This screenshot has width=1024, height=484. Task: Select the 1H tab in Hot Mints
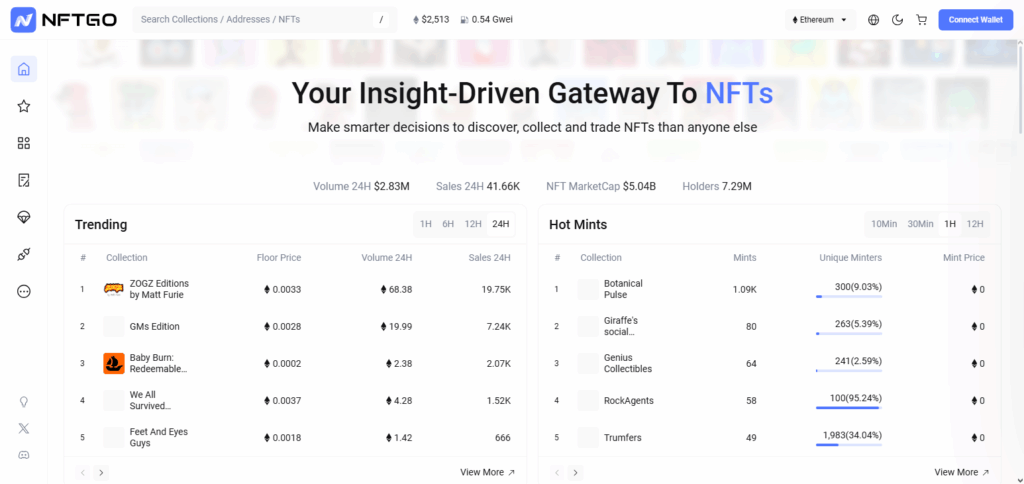pyautogui.click(x=950, y=224)
